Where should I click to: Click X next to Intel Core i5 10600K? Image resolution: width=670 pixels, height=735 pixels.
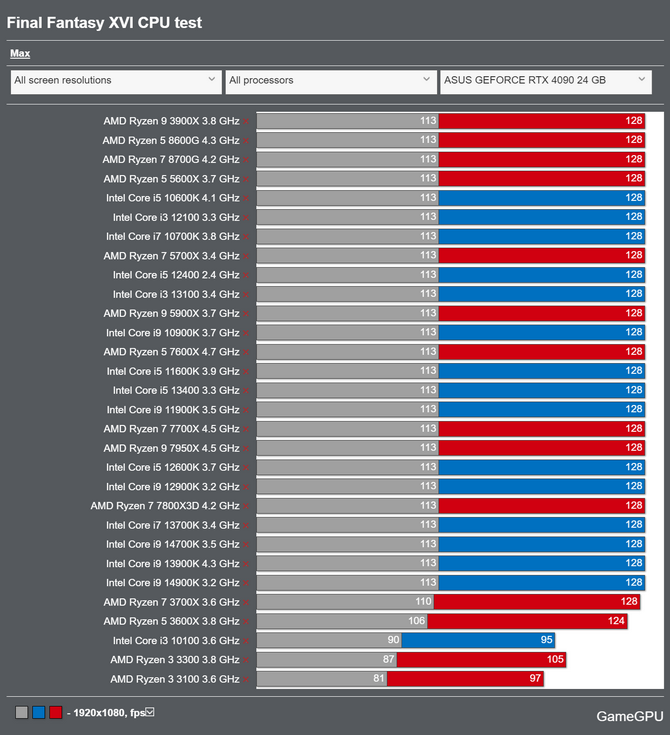246,198
